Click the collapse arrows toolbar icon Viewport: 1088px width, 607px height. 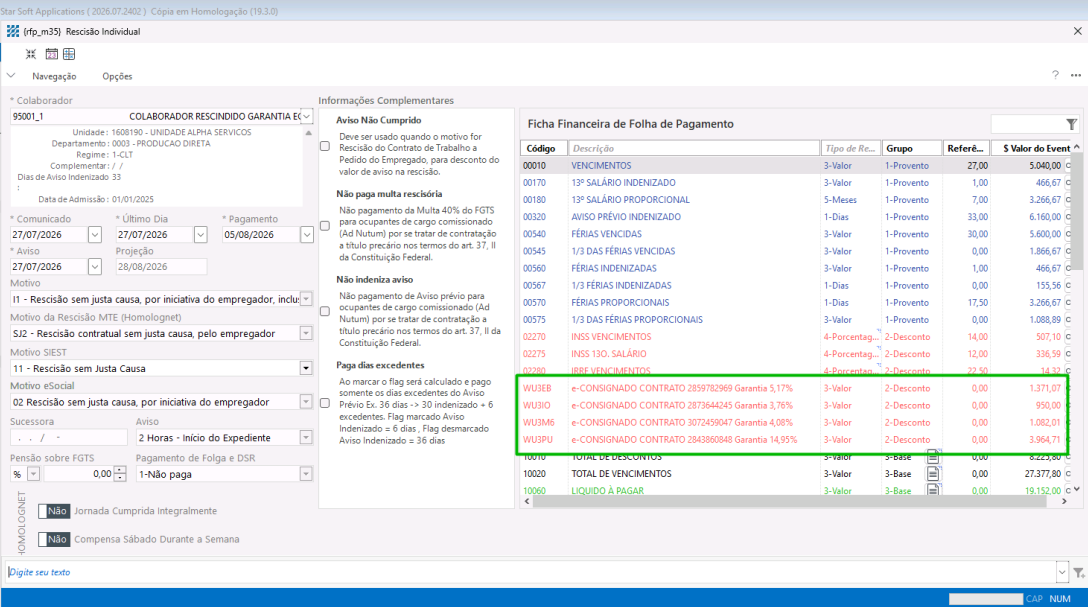click(31, 54)
